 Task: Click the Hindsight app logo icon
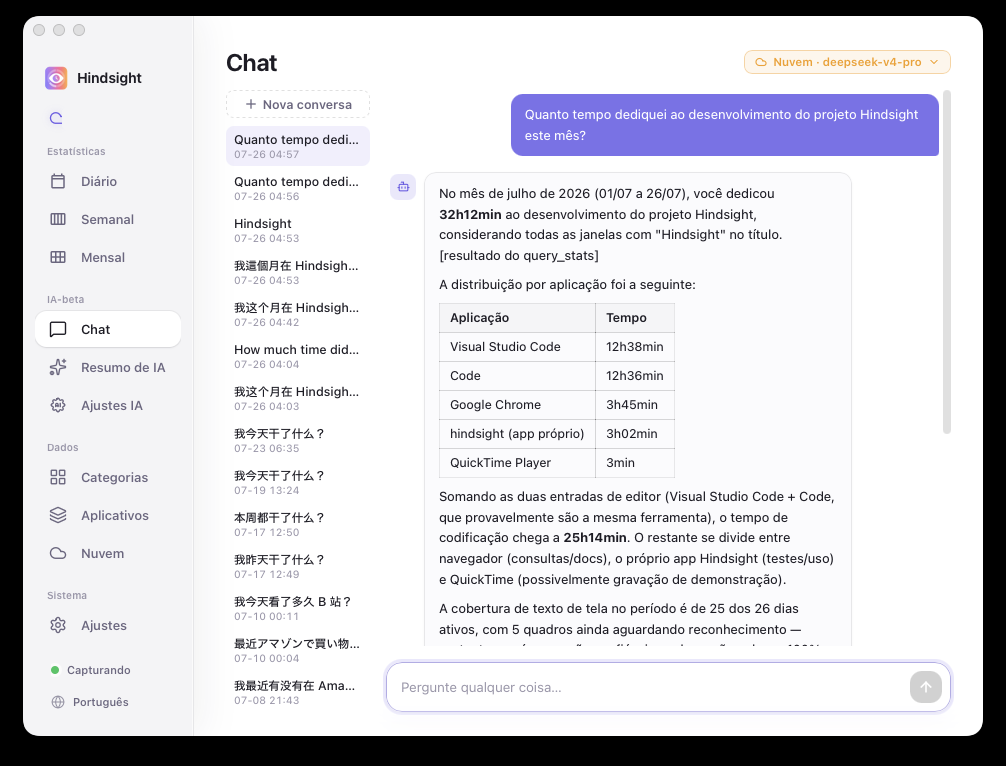point(56,78)
